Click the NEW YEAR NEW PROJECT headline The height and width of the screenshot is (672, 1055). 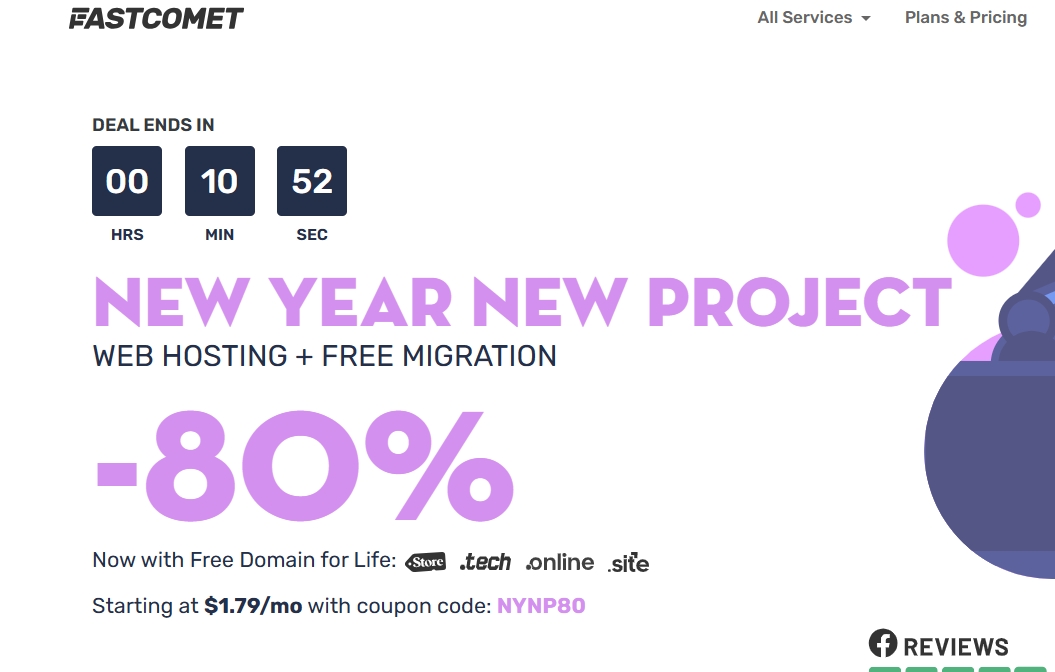tap(522, 301)
